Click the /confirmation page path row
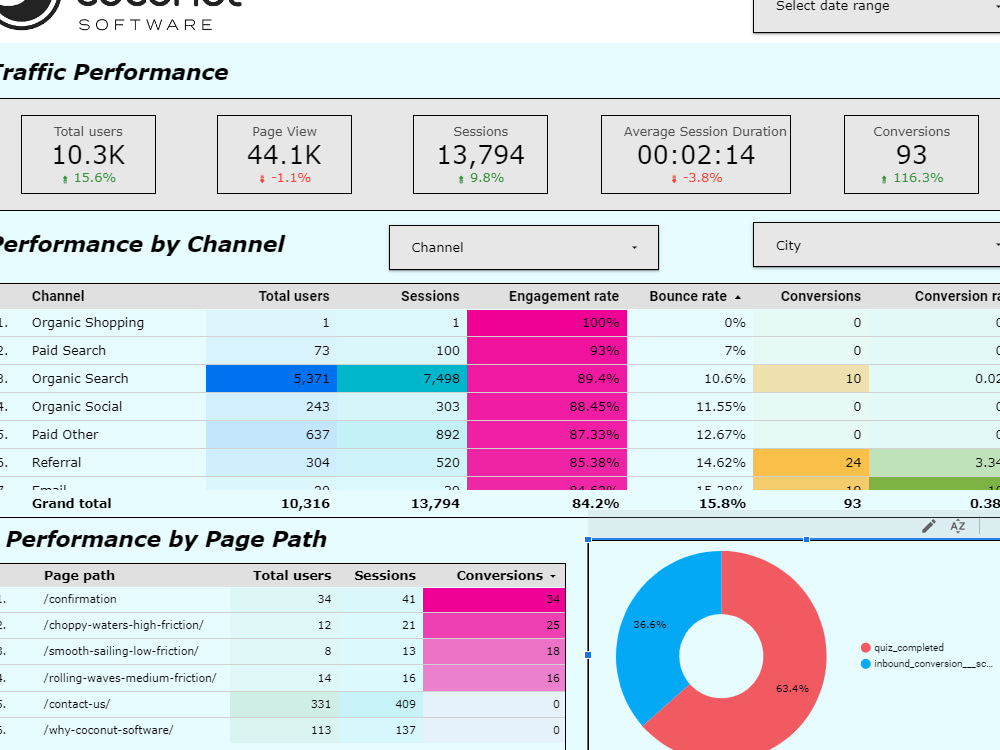This screenshot has width=1000, height=750. pos(283,599)
